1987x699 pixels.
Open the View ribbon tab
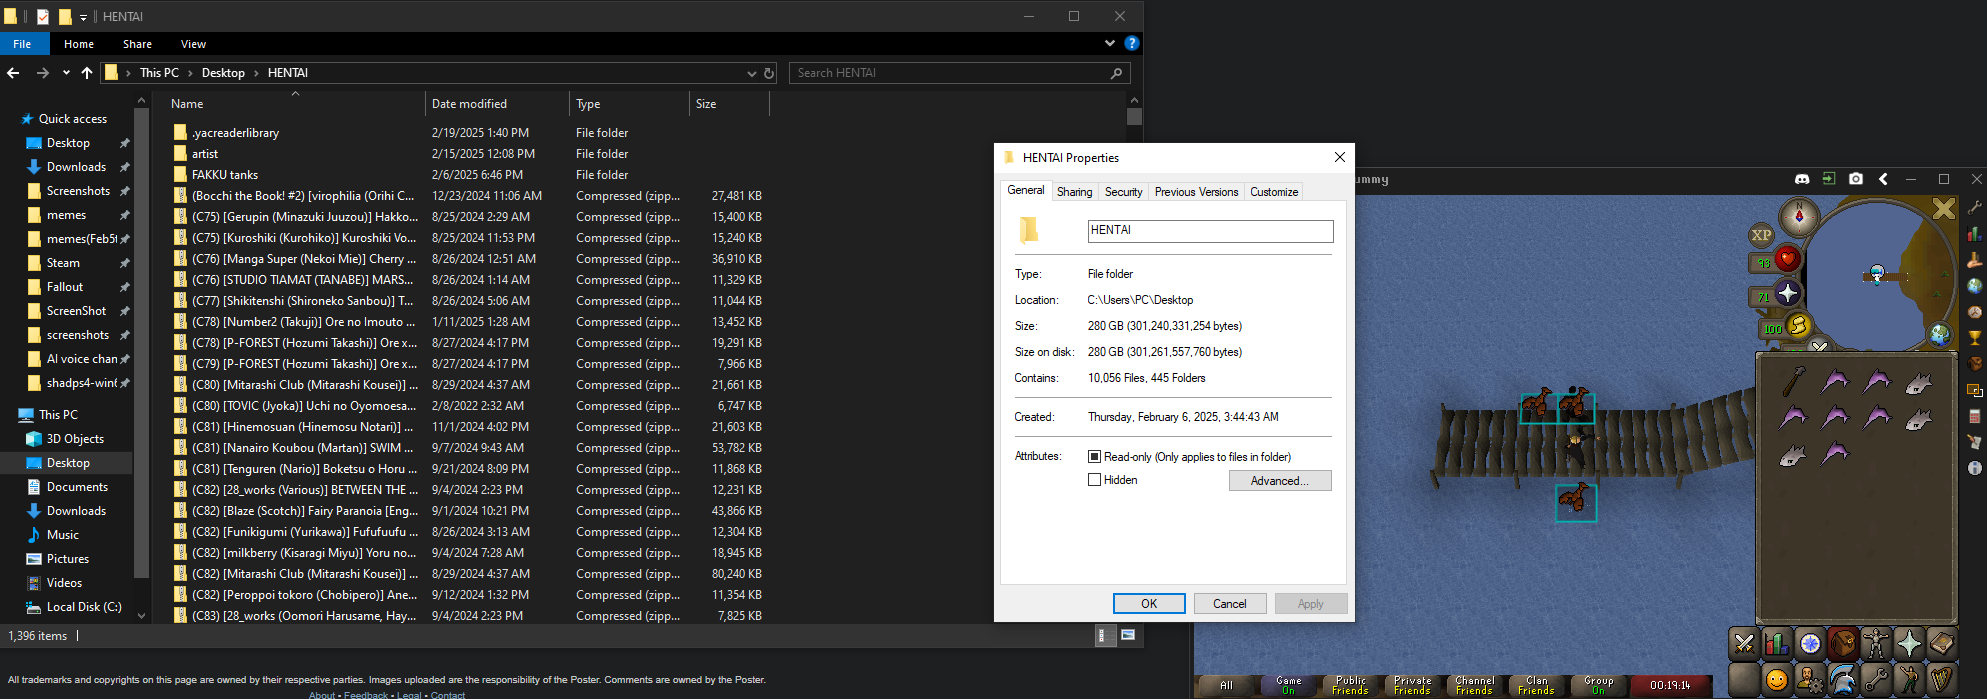coord(193,44)
